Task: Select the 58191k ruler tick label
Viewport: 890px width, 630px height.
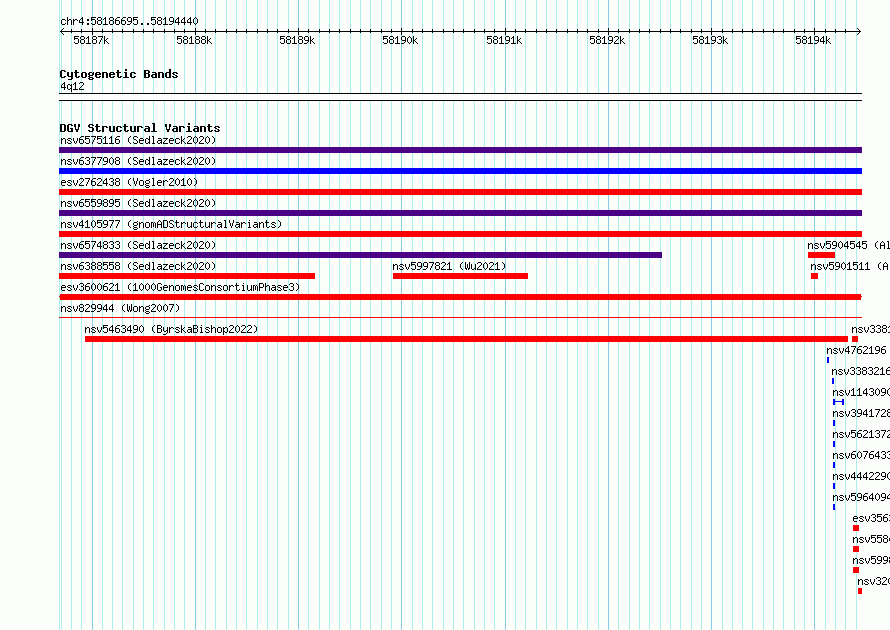Action: point(504,40)
